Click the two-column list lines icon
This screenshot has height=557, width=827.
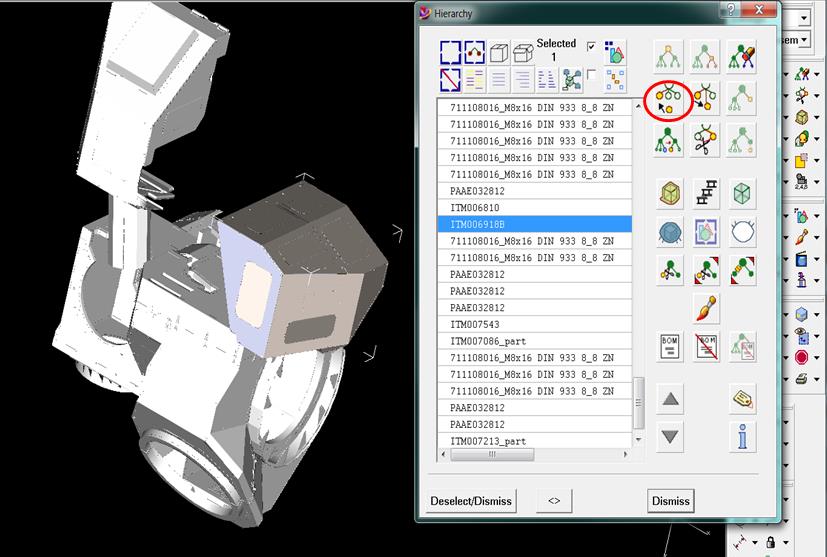click(x=547, y=80)
